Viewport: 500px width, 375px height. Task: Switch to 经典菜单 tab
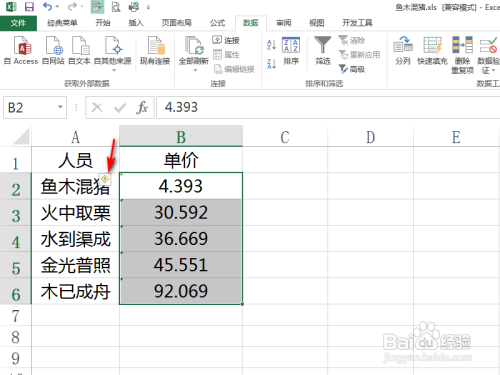[x=62, y=23]
